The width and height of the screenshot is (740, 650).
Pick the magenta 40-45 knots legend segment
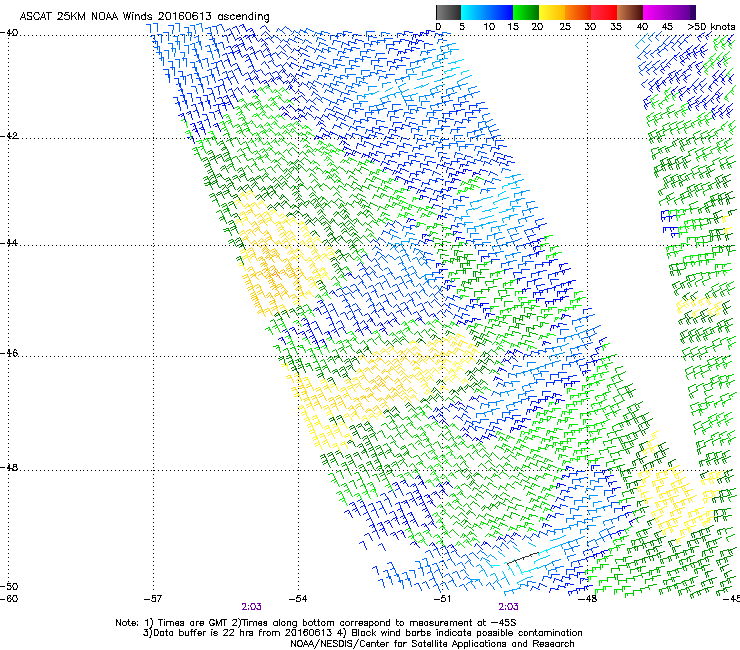pyautogui.click(x=656, y=12)
